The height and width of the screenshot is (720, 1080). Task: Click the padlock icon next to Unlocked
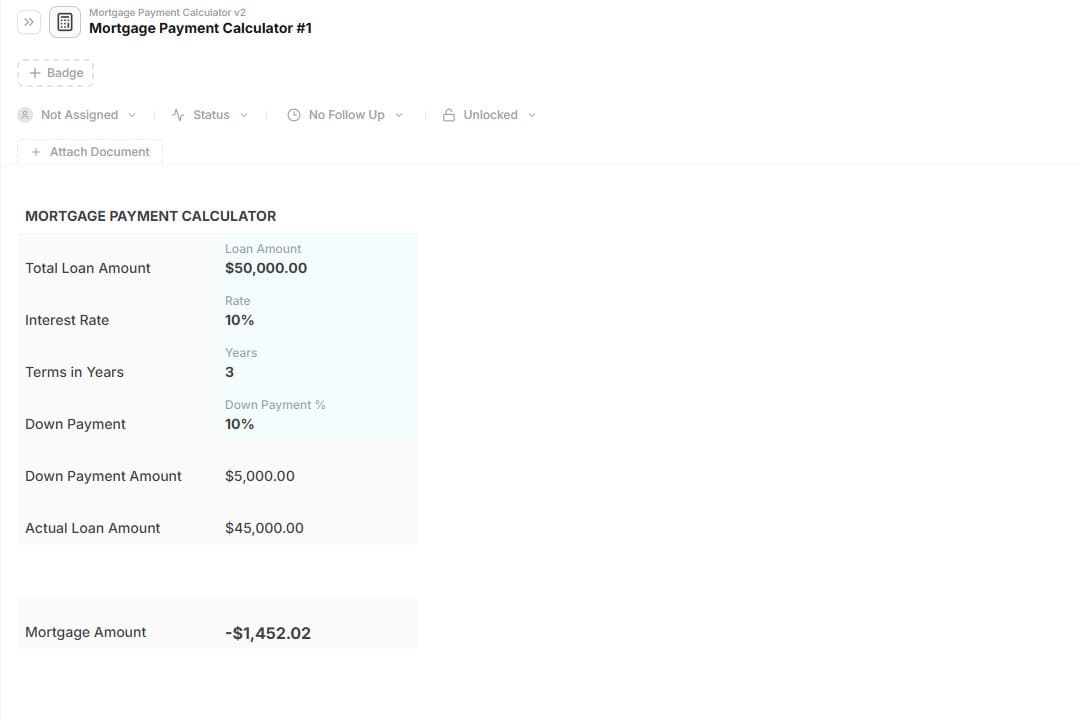[x=449, y=115]
